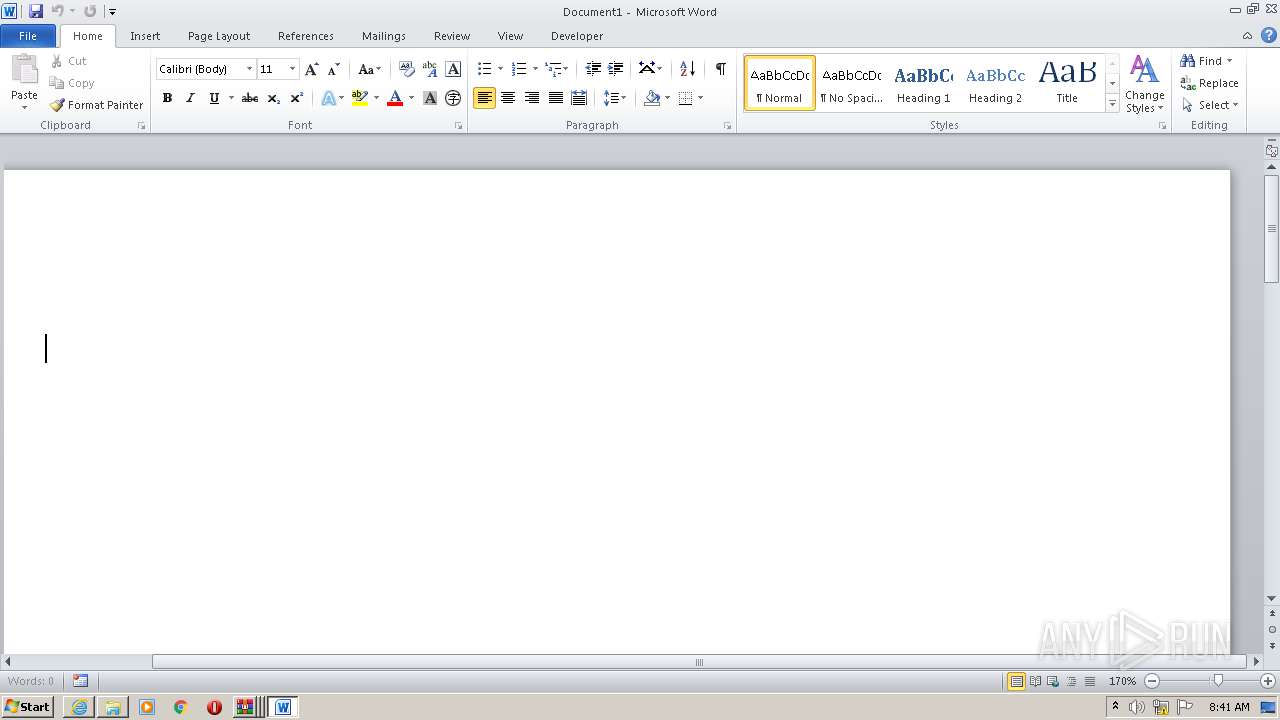Click the Subscript button
The image size is (1280, 720).
click(x=273, y=98)
